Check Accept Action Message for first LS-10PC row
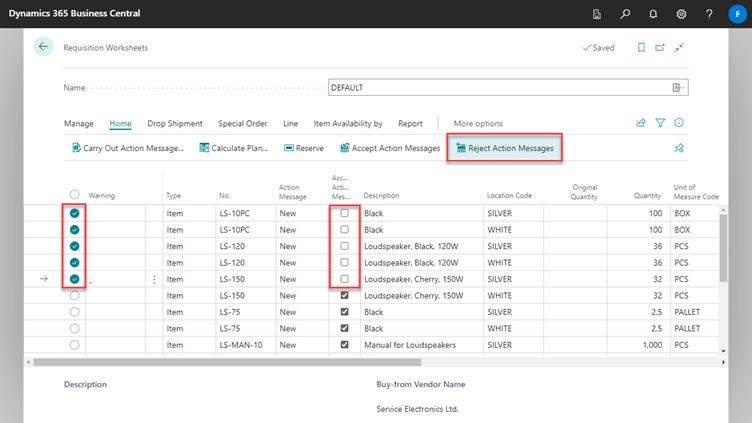 (x=344, y=214)
